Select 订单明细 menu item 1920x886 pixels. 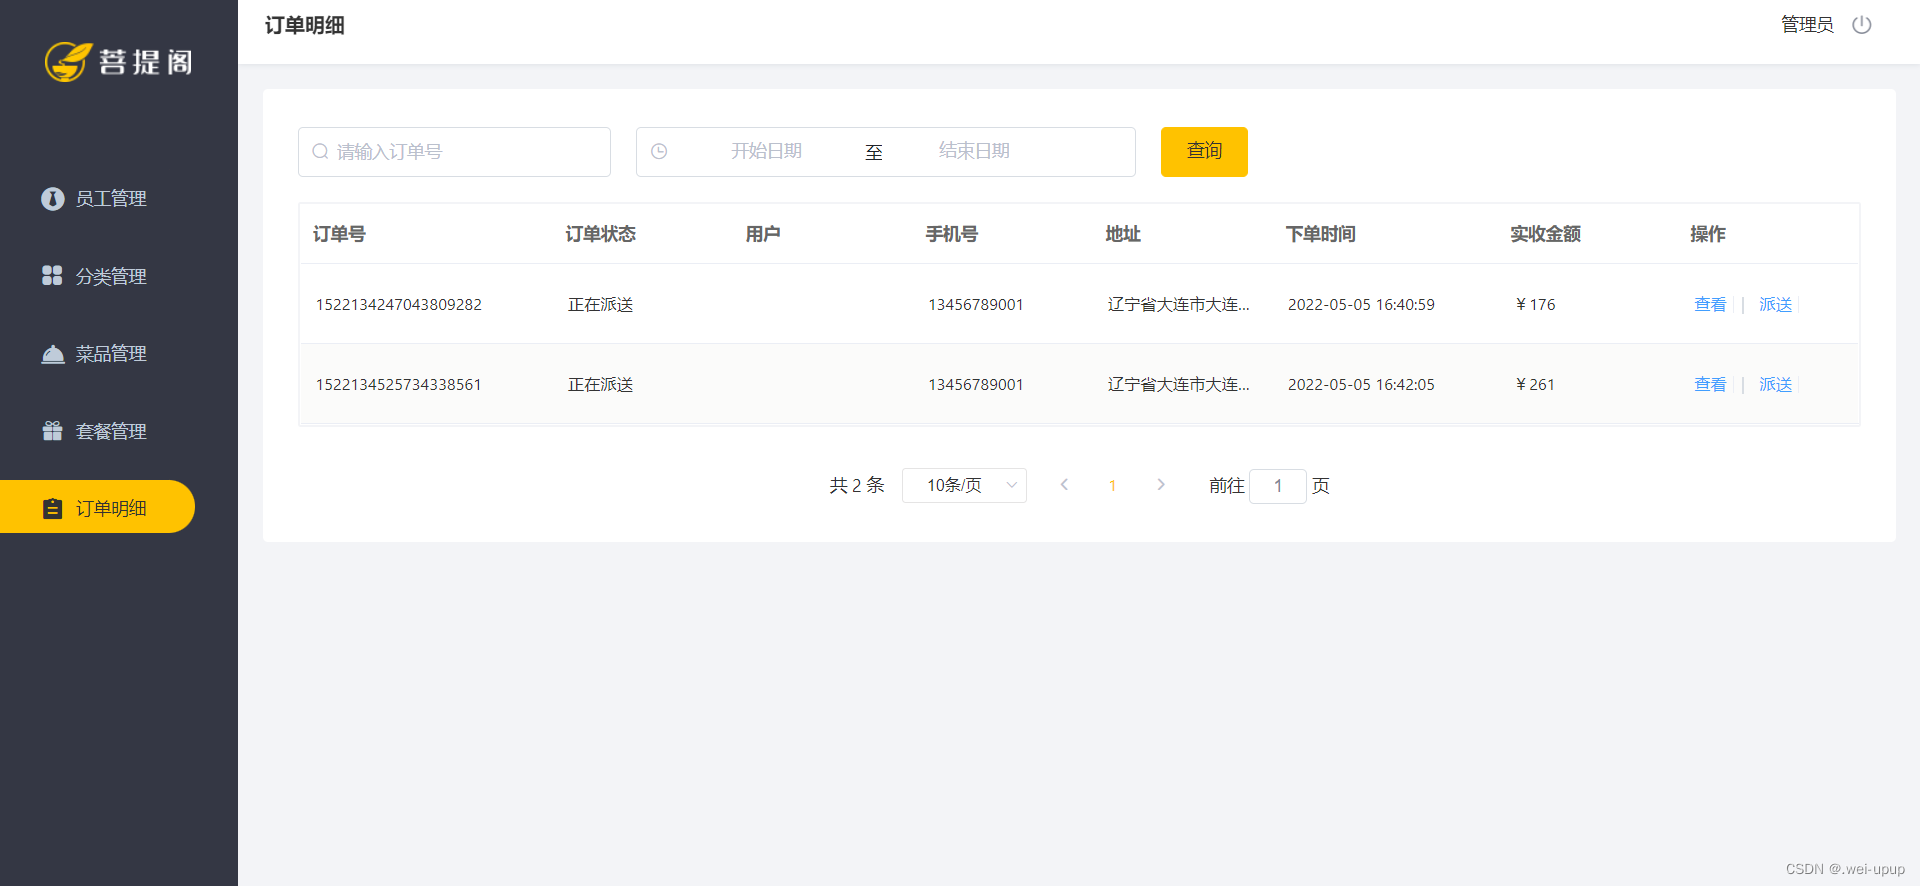coord(97,507)
